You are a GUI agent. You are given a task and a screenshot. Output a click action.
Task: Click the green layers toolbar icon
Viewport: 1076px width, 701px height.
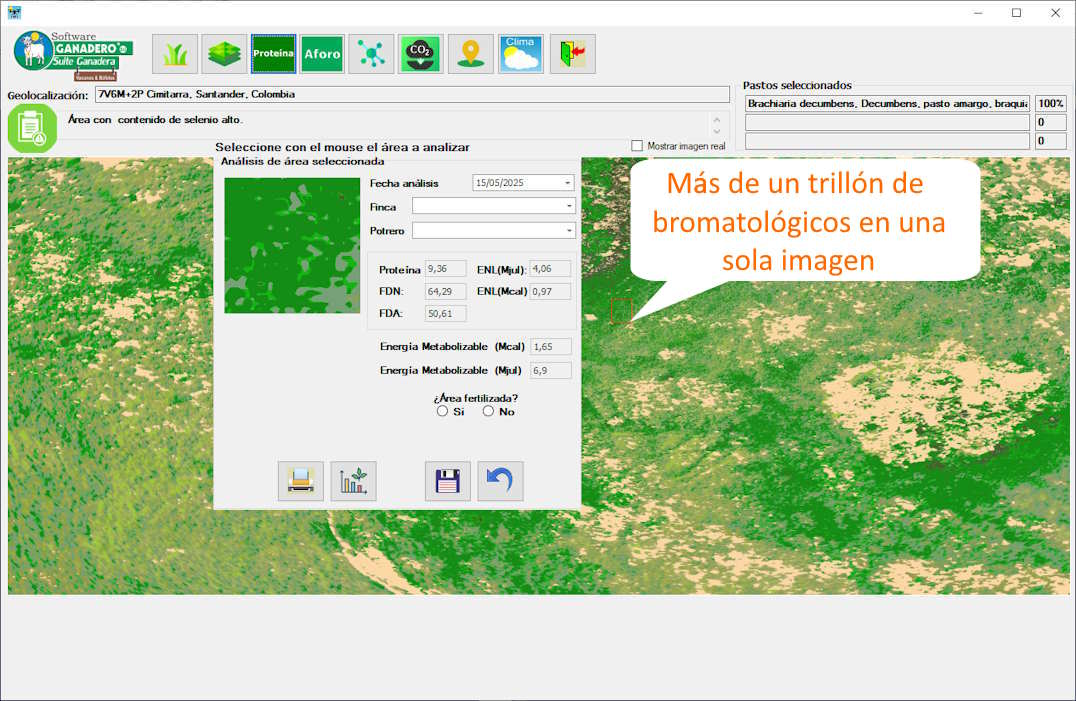pos(224,54)
